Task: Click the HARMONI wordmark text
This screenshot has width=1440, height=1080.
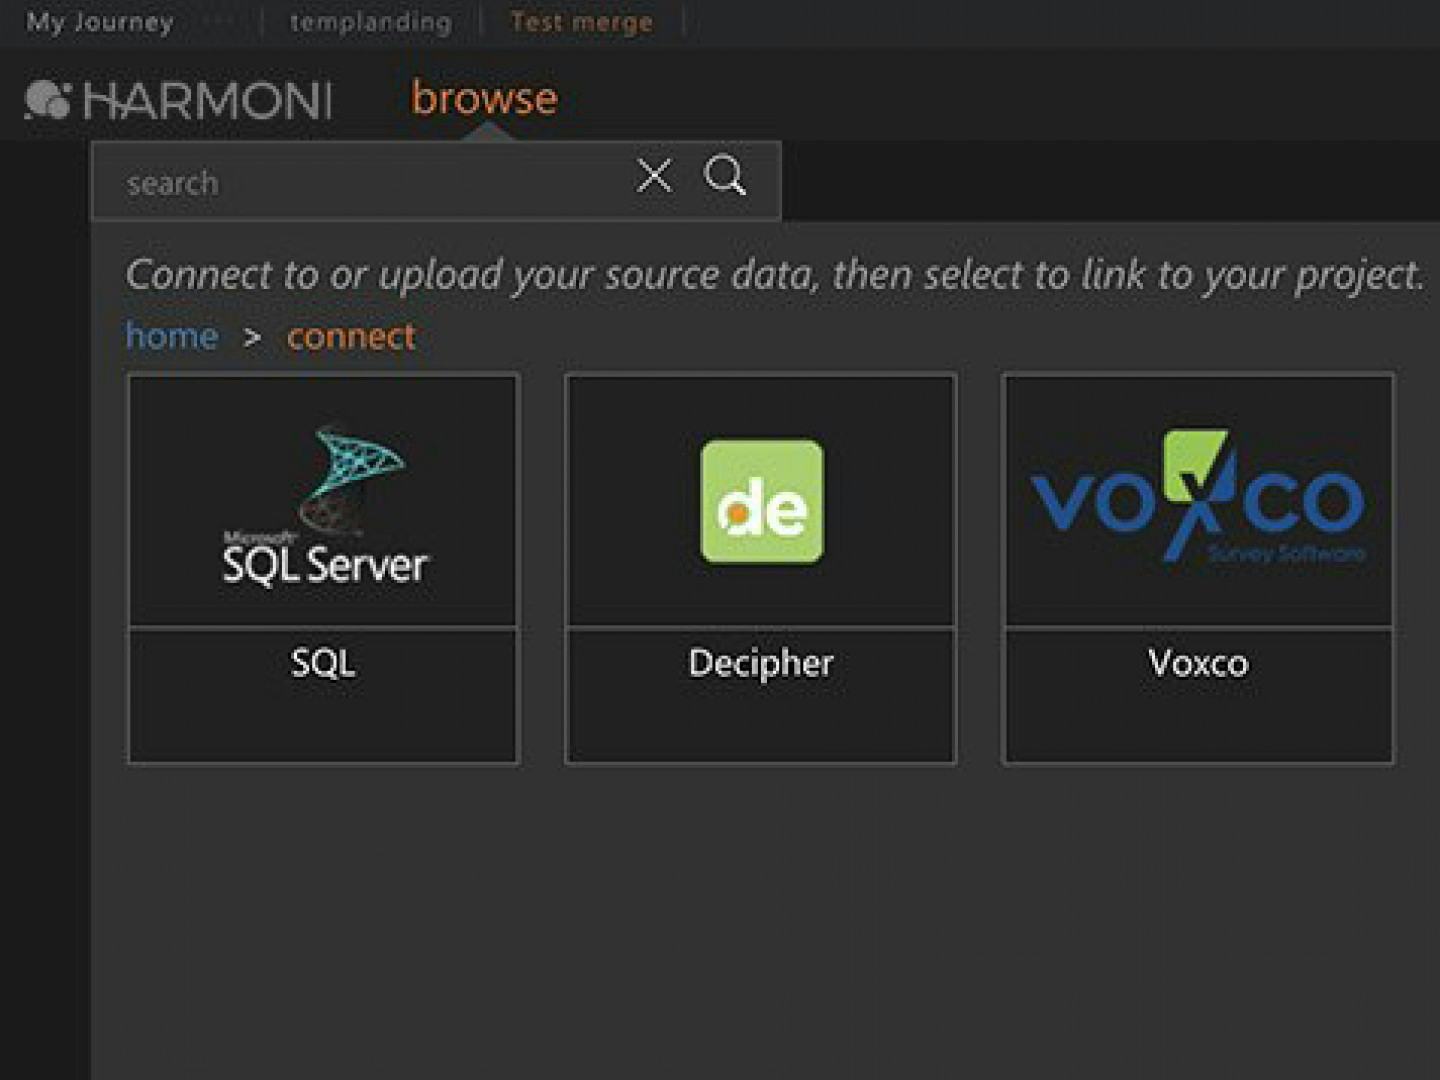Action: pyautogui.click(x=207, y=101)
